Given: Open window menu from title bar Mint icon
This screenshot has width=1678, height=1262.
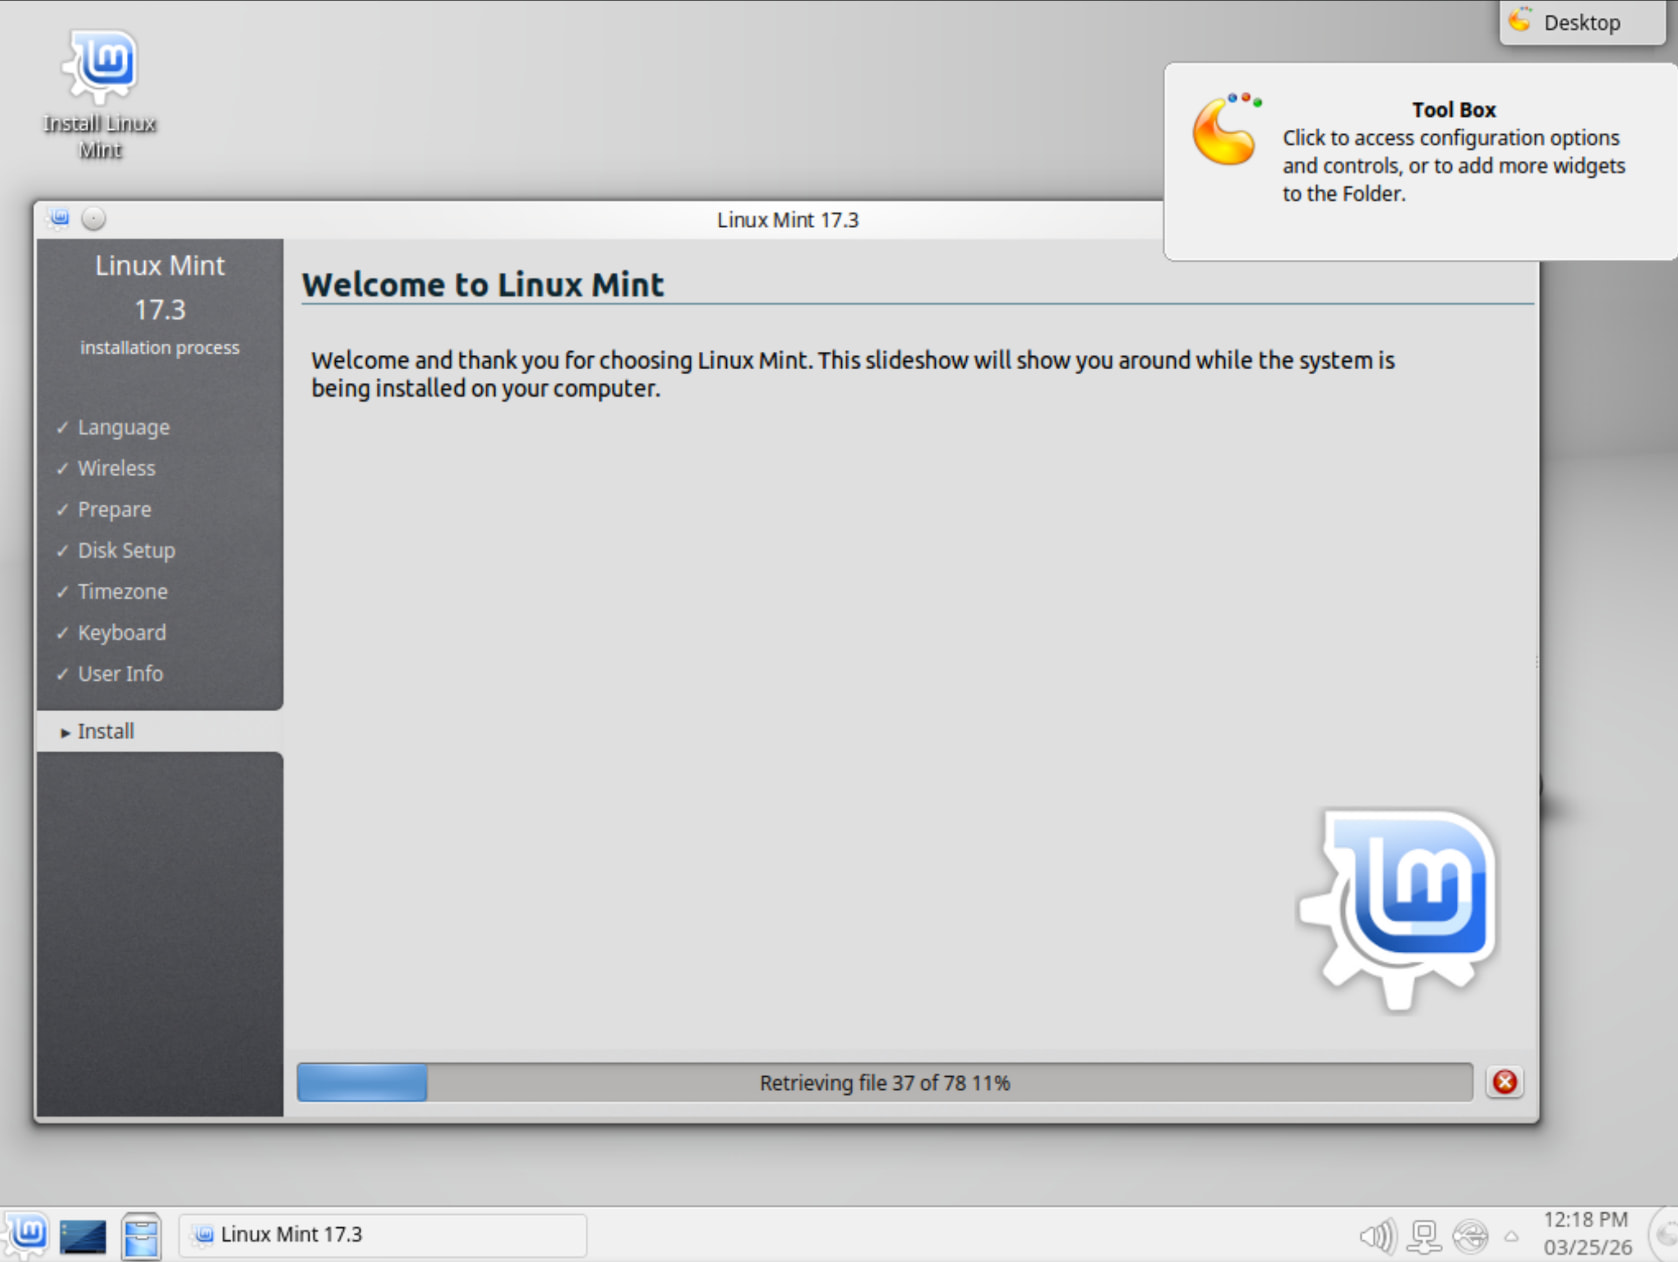Looking at the screenshot, I should pos(59,218).
